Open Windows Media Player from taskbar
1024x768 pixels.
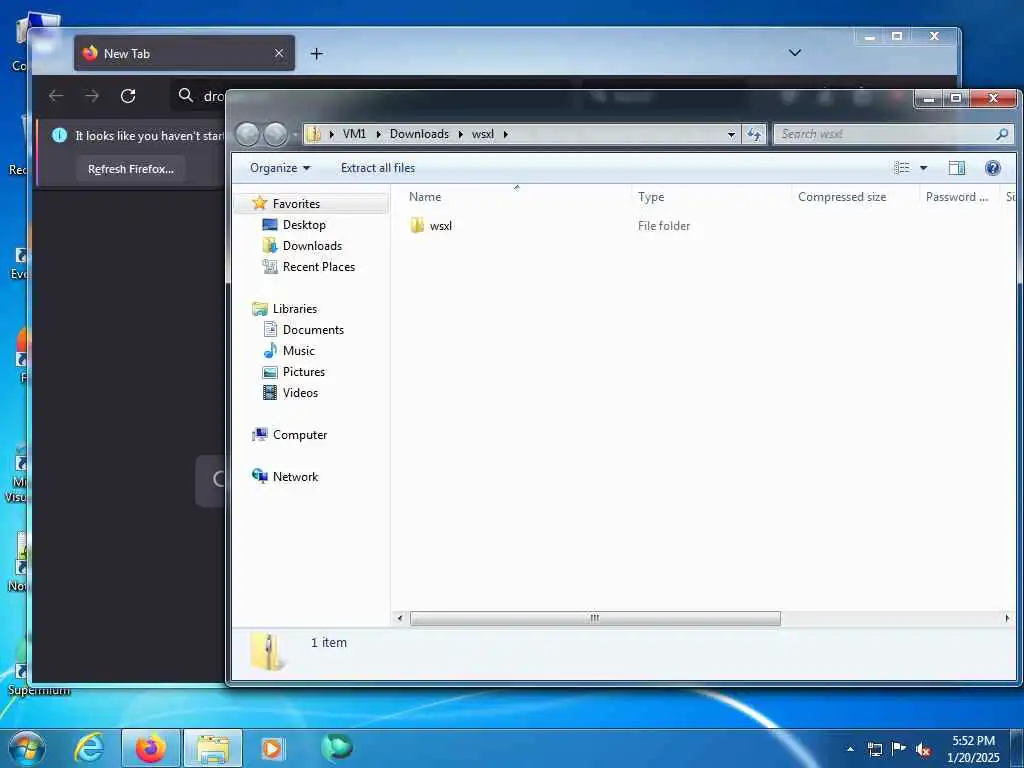[x=272, y=748]
